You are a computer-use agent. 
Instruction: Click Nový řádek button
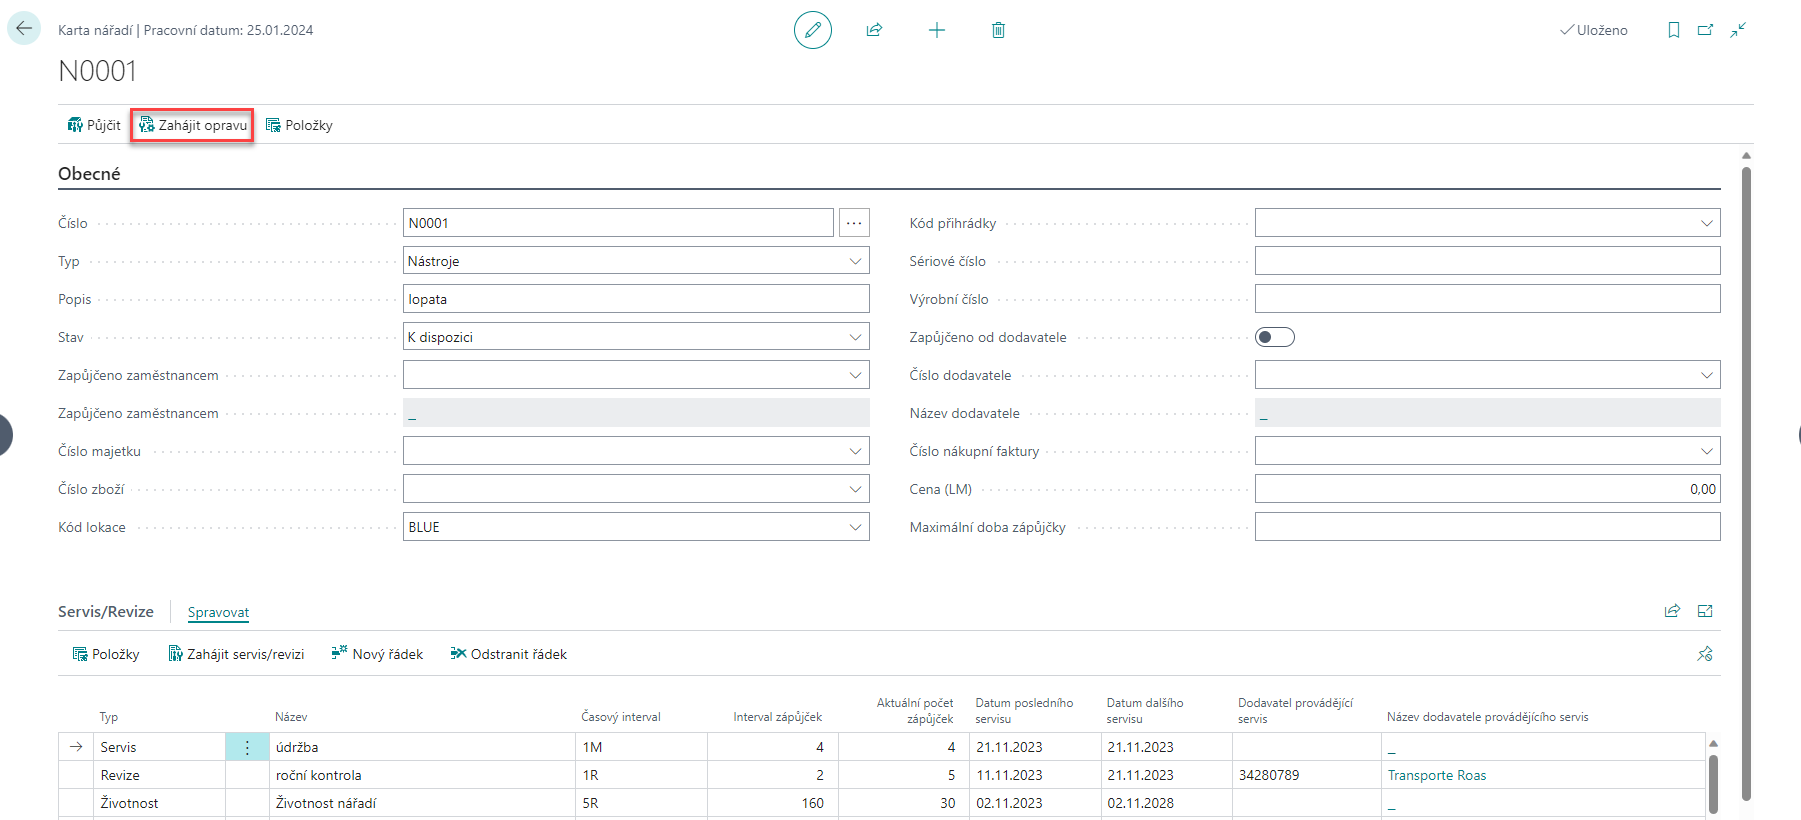377,654
